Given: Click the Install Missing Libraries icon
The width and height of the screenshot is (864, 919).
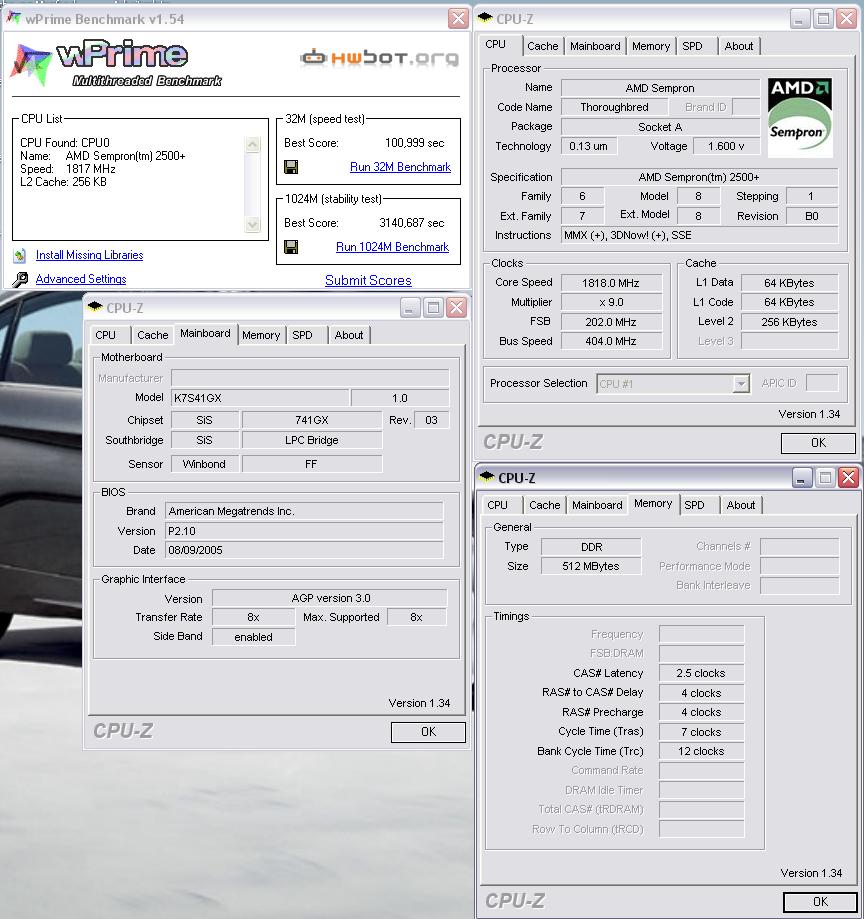Looking at the screenshot, I should 20,255.
